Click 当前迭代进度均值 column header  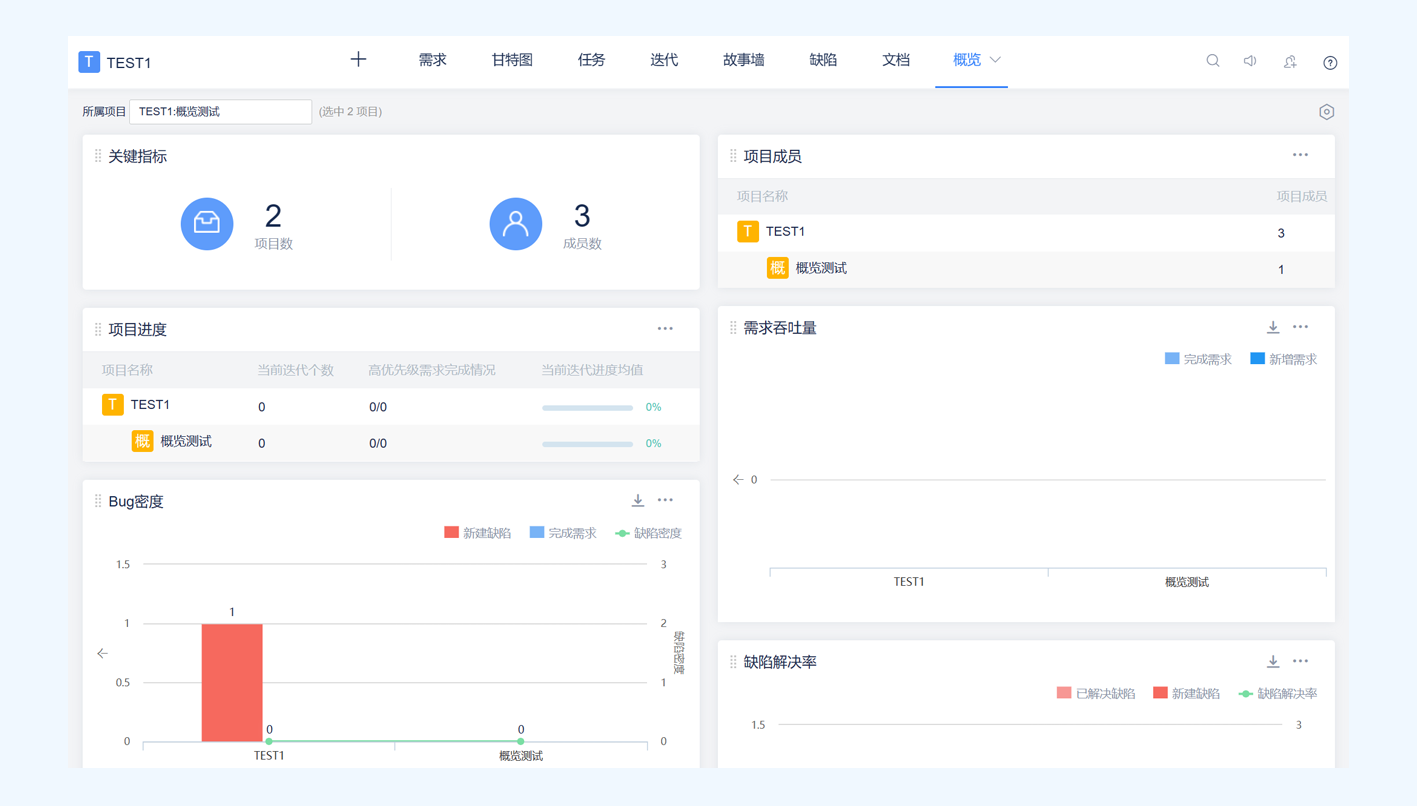(x=592, y=370)
